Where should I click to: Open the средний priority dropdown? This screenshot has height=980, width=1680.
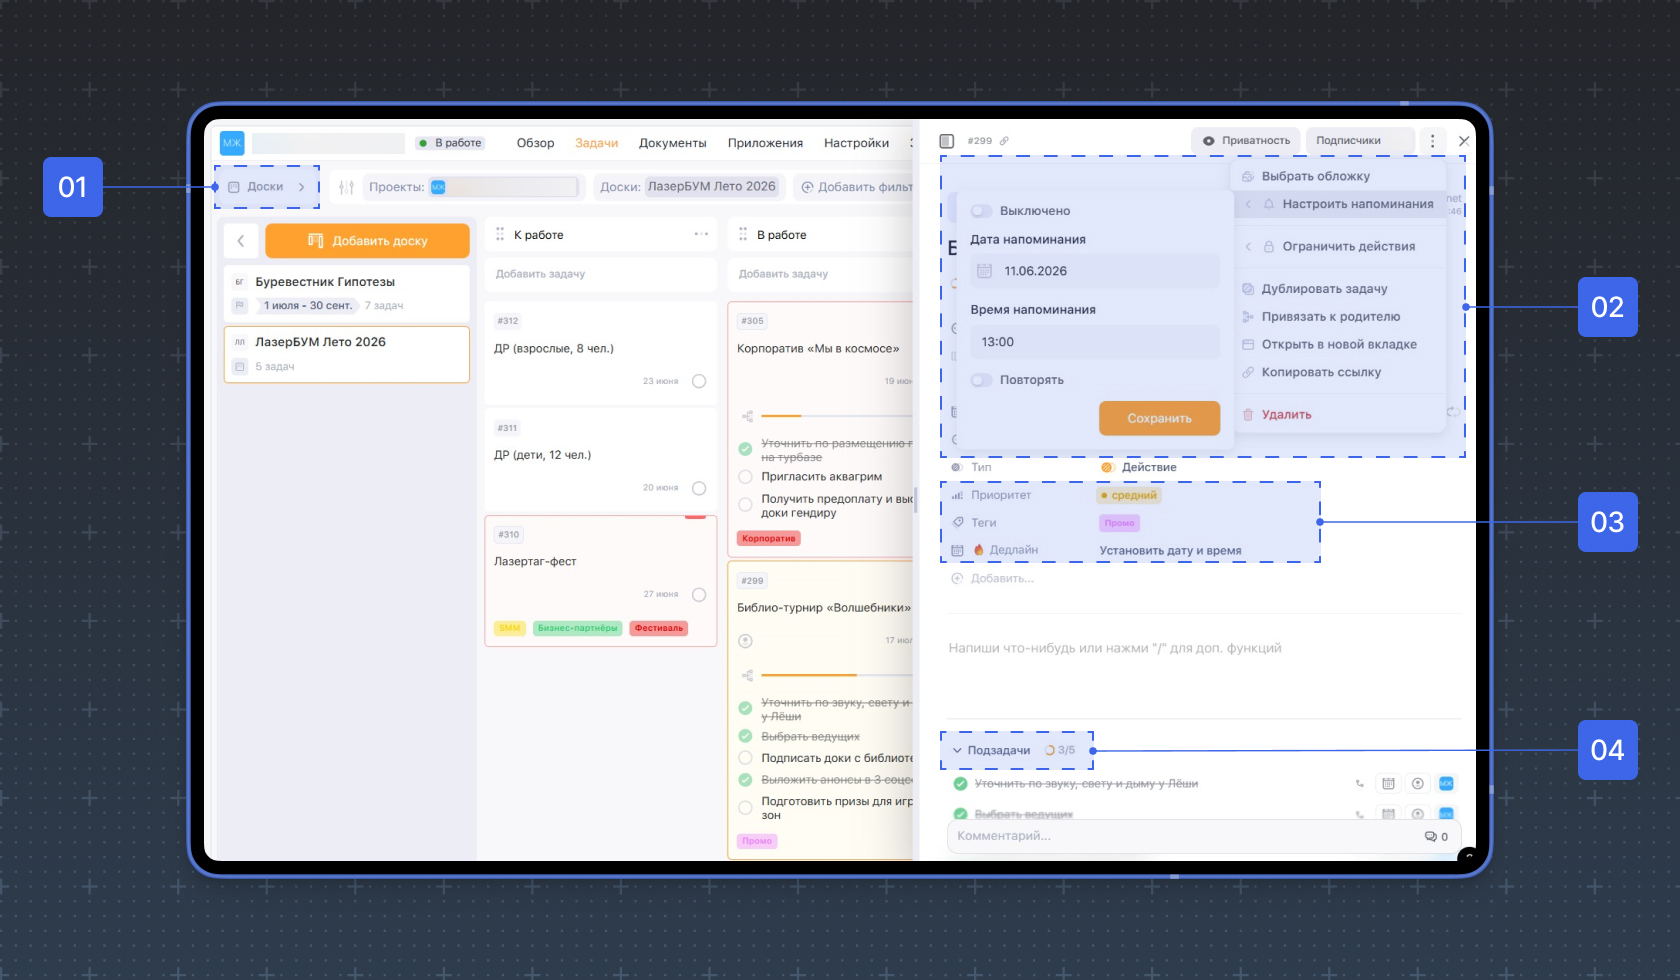click(x=1129, y=495)
